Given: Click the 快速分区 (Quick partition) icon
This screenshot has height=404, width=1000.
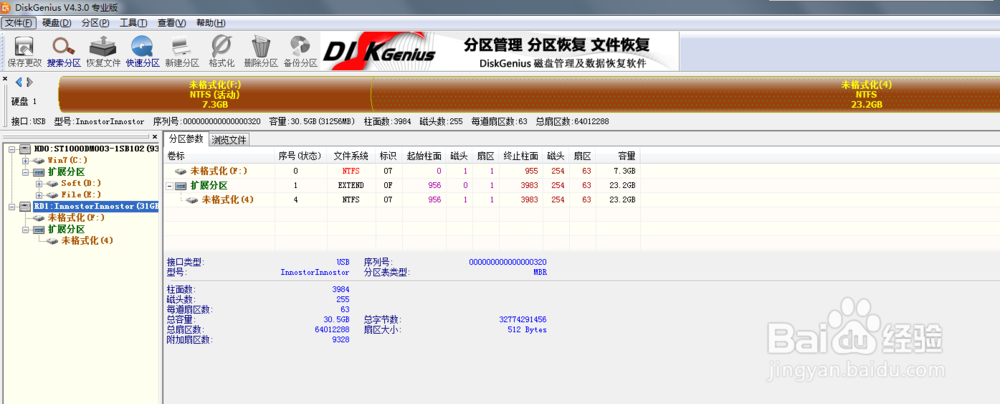Looking at the screenshot, I should [142, 51].
